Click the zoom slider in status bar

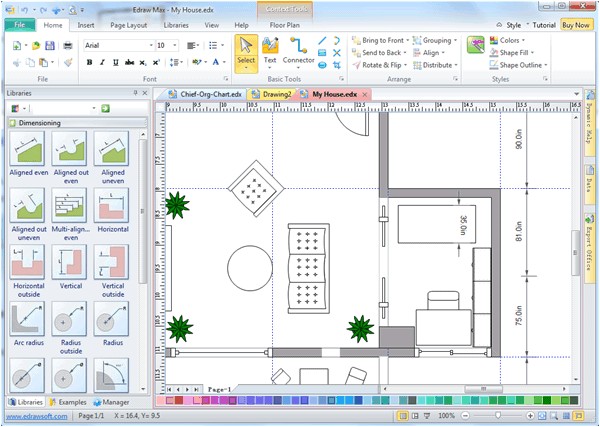(498, 415)
